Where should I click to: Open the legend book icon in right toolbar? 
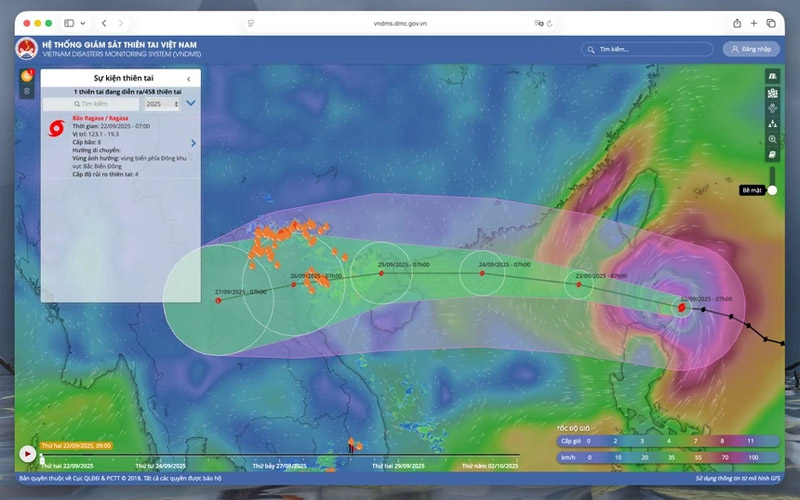pyautogui.click(x=772, y=156)
